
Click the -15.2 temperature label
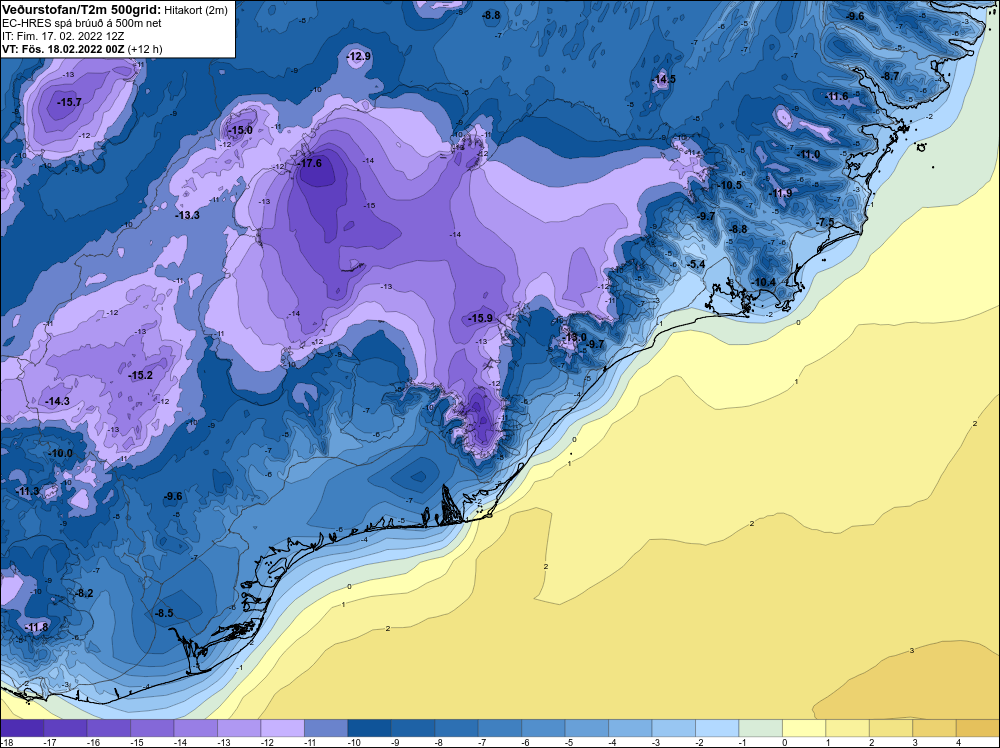[140, 375]
